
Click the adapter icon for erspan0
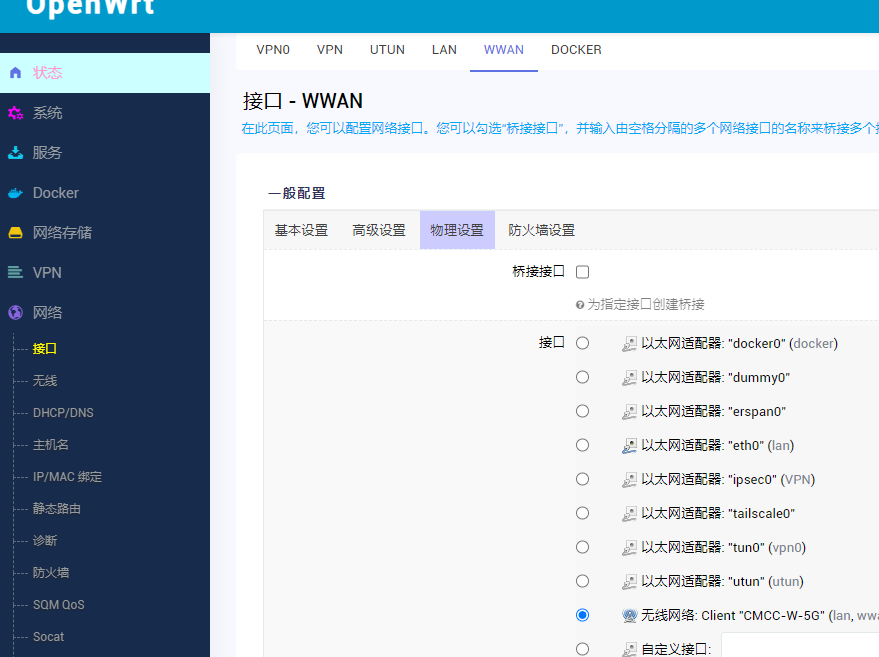(x=630, y=412)
